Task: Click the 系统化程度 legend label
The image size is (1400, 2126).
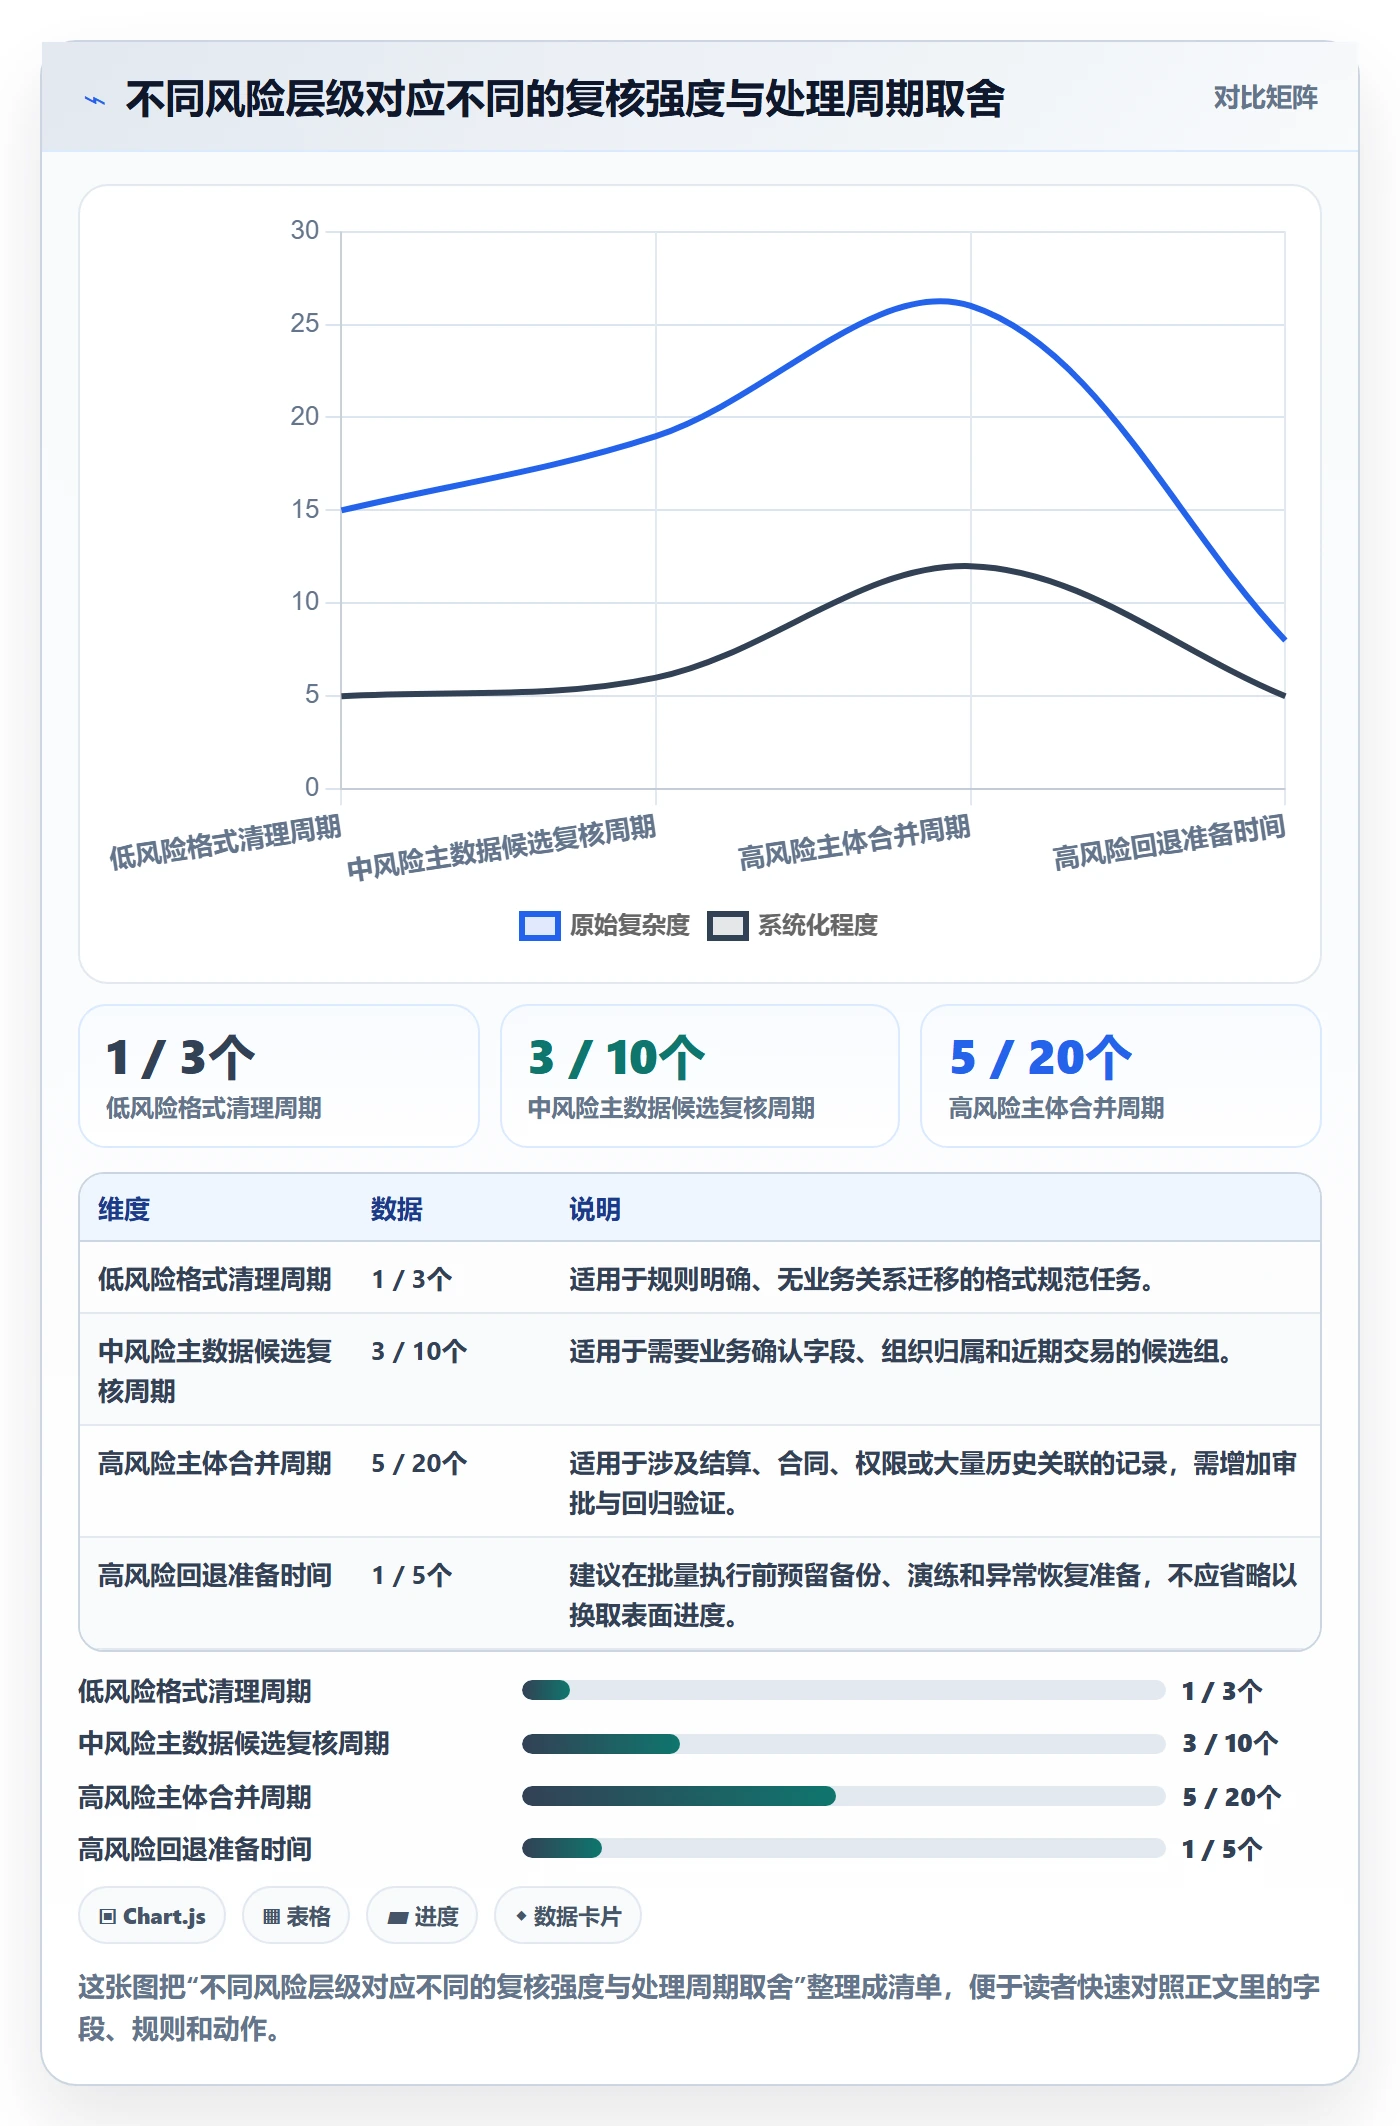Action: [x=817, y=925]
